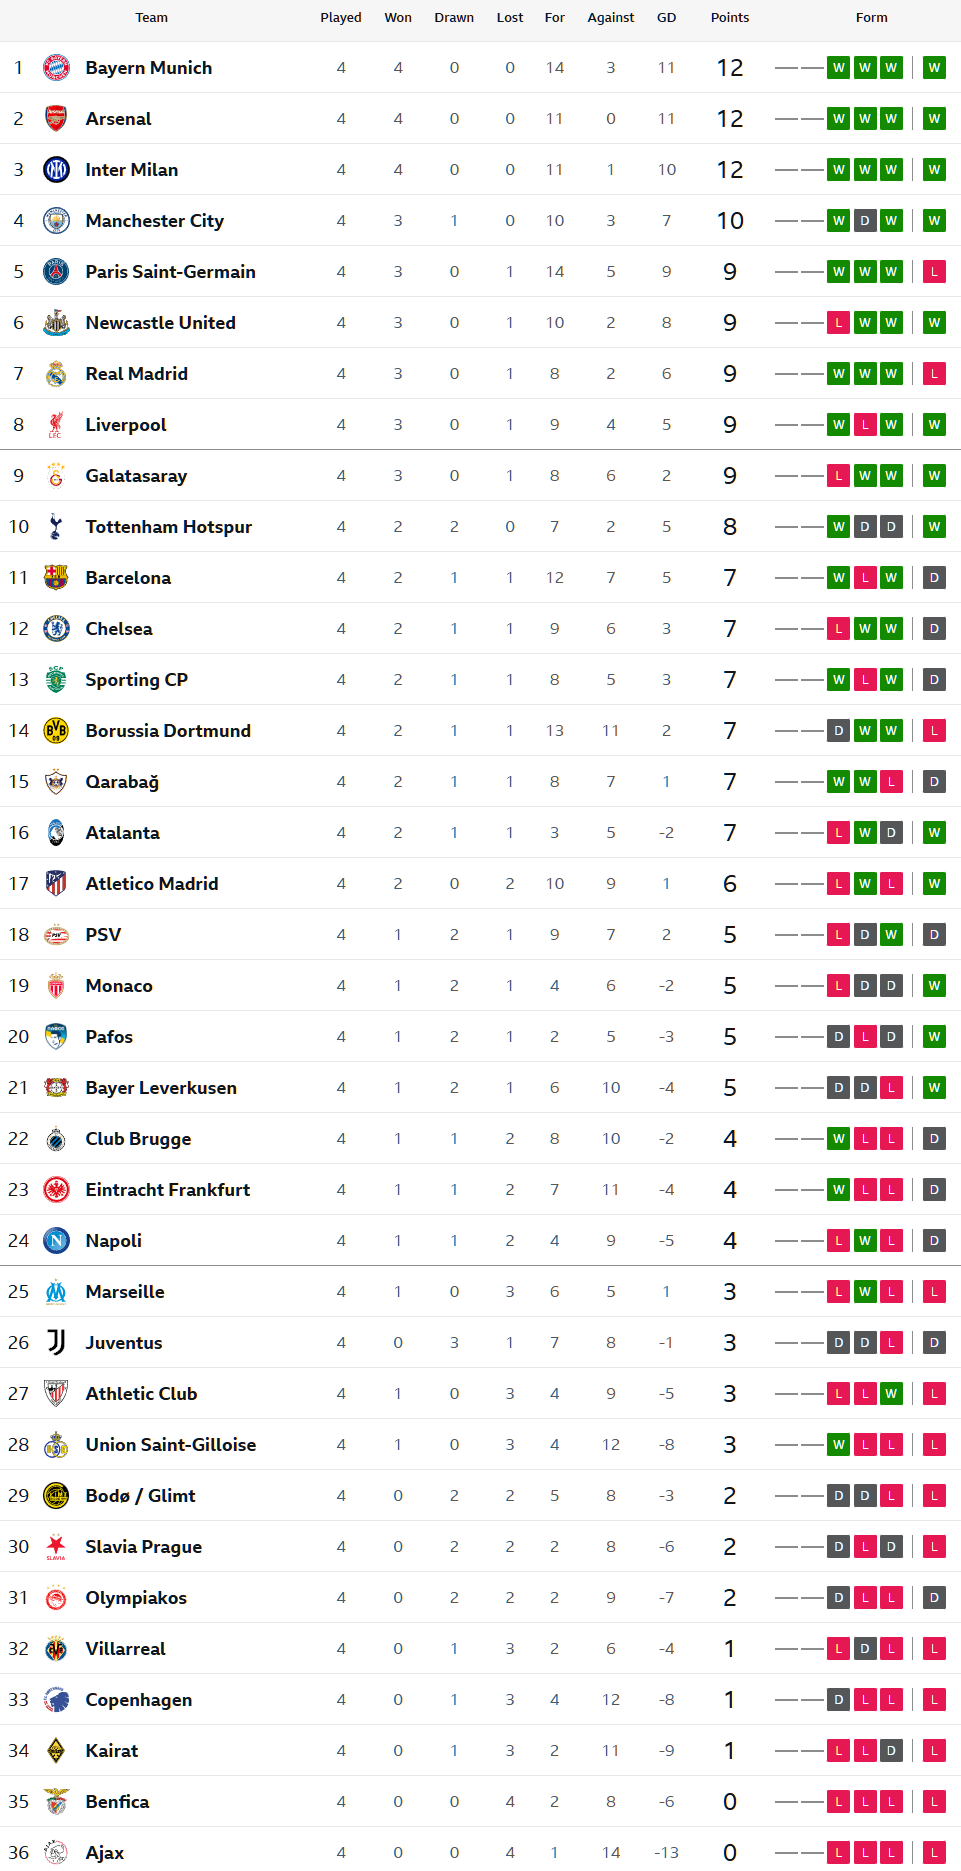961x1871 pixels.
Task: Click the Arsenal club crest icon
Action: click(56, 119)
